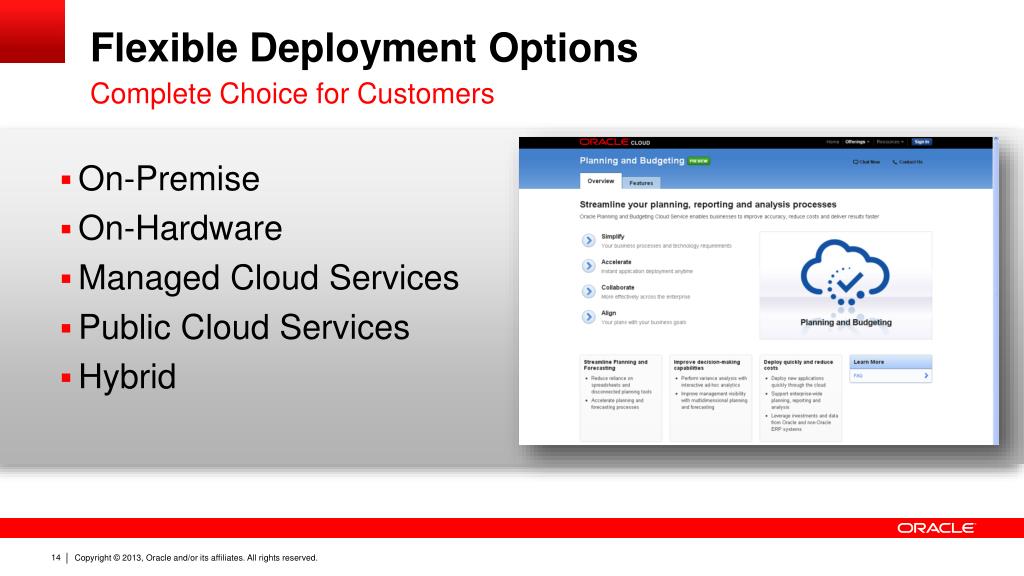Click the 'Managed Cloud Services' bullet

coord(268,278)
